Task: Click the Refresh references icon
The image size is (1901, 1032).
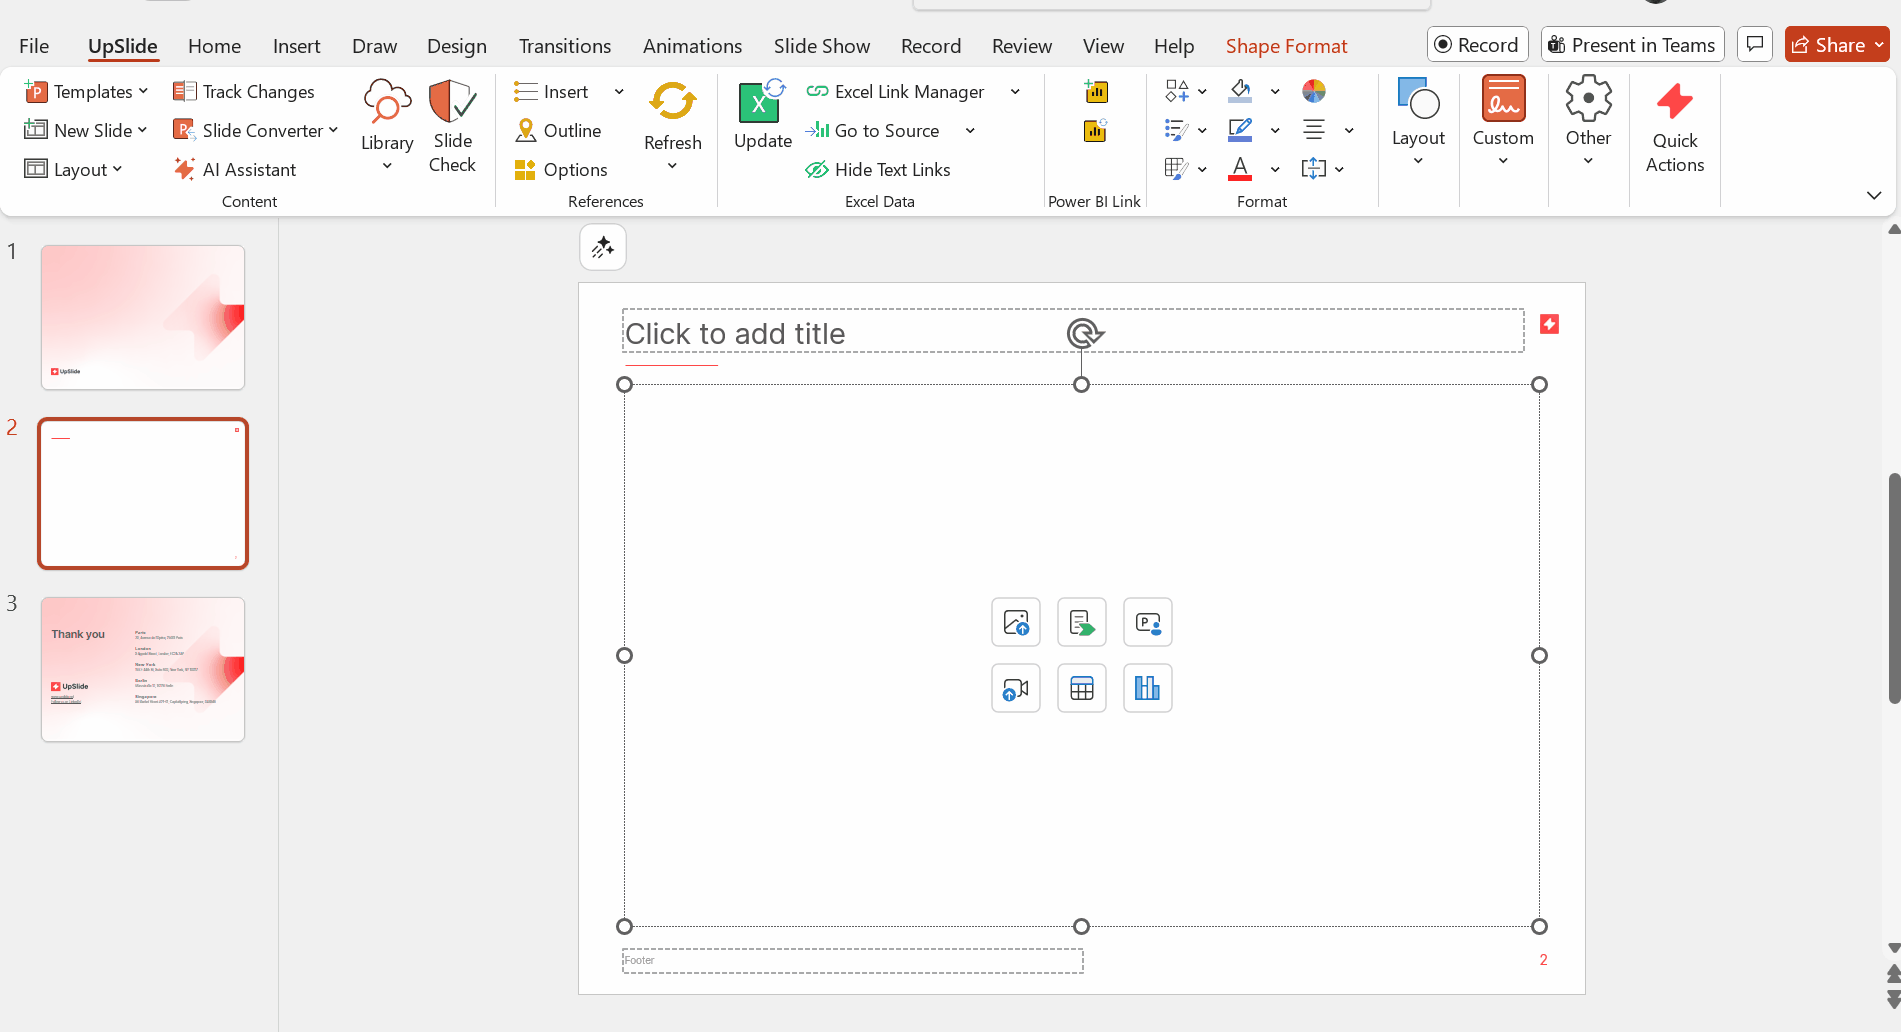Action: [672, 102]
